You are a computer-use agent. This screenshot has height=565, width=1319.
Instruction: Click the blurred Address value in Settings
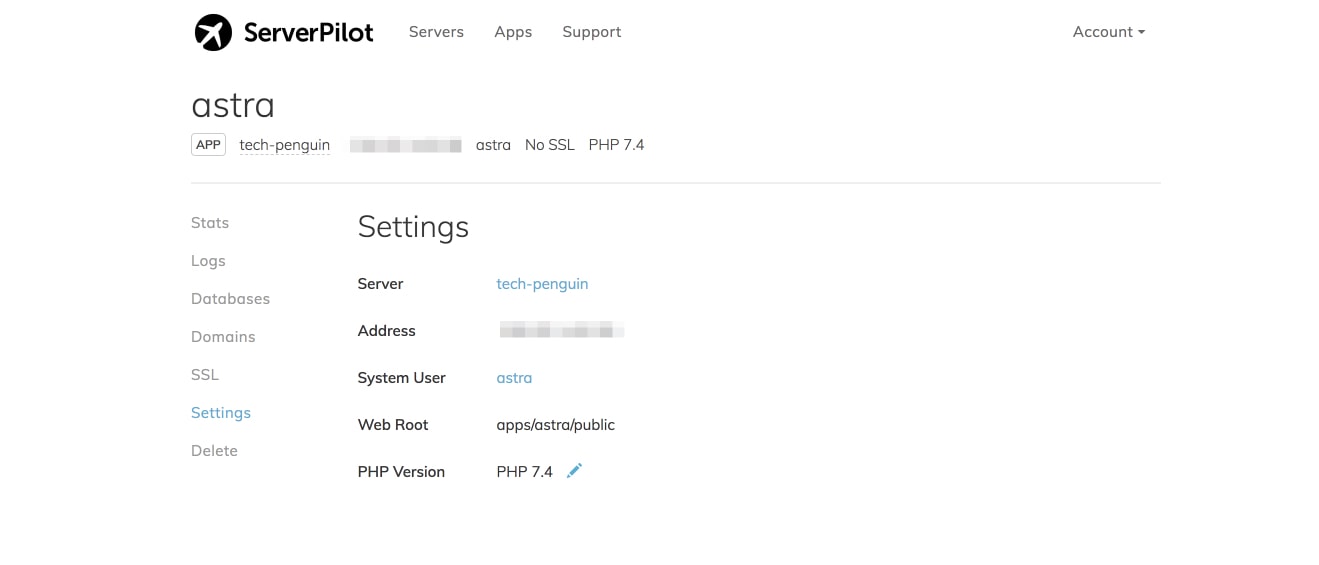click(561, 330)
